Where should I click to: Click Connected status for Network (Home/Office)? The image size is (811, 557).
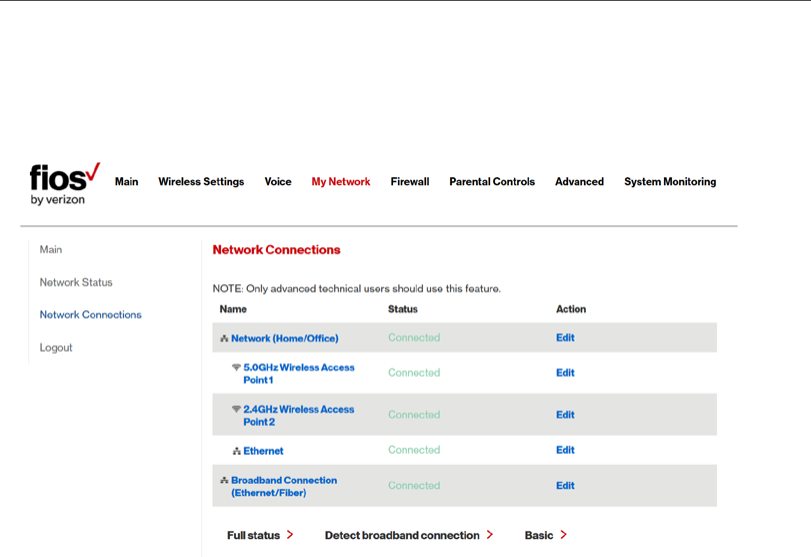click(414, 338)
